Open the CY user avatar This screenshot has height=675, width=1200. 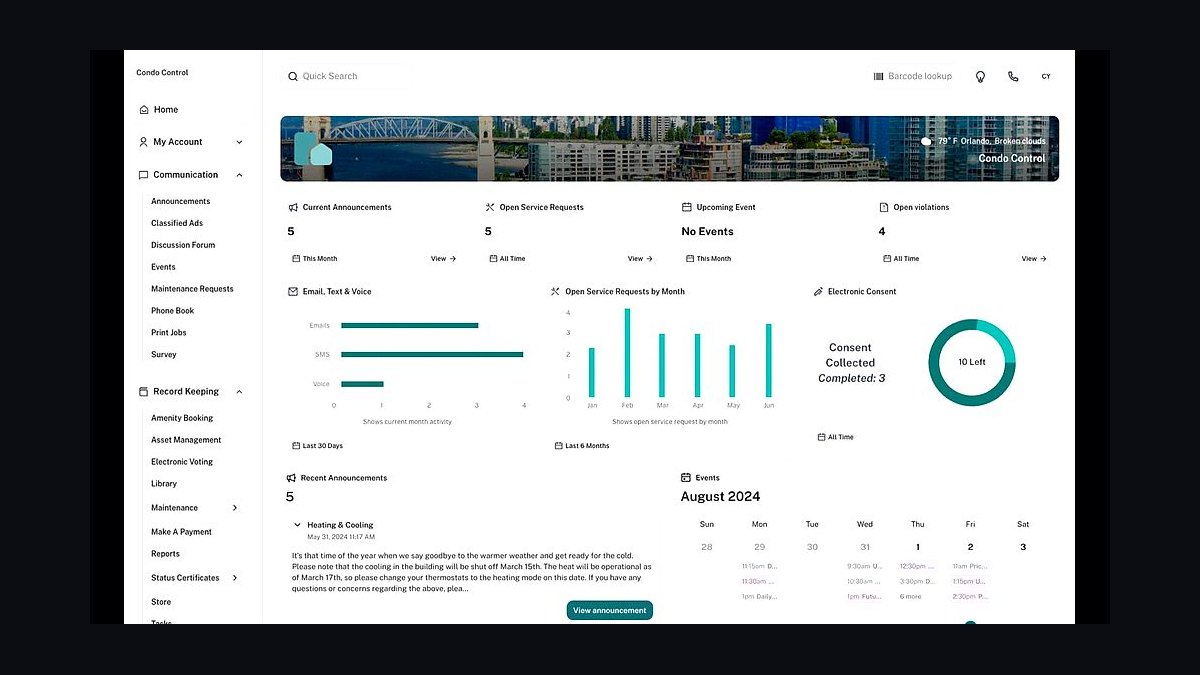click(1046, 76)
